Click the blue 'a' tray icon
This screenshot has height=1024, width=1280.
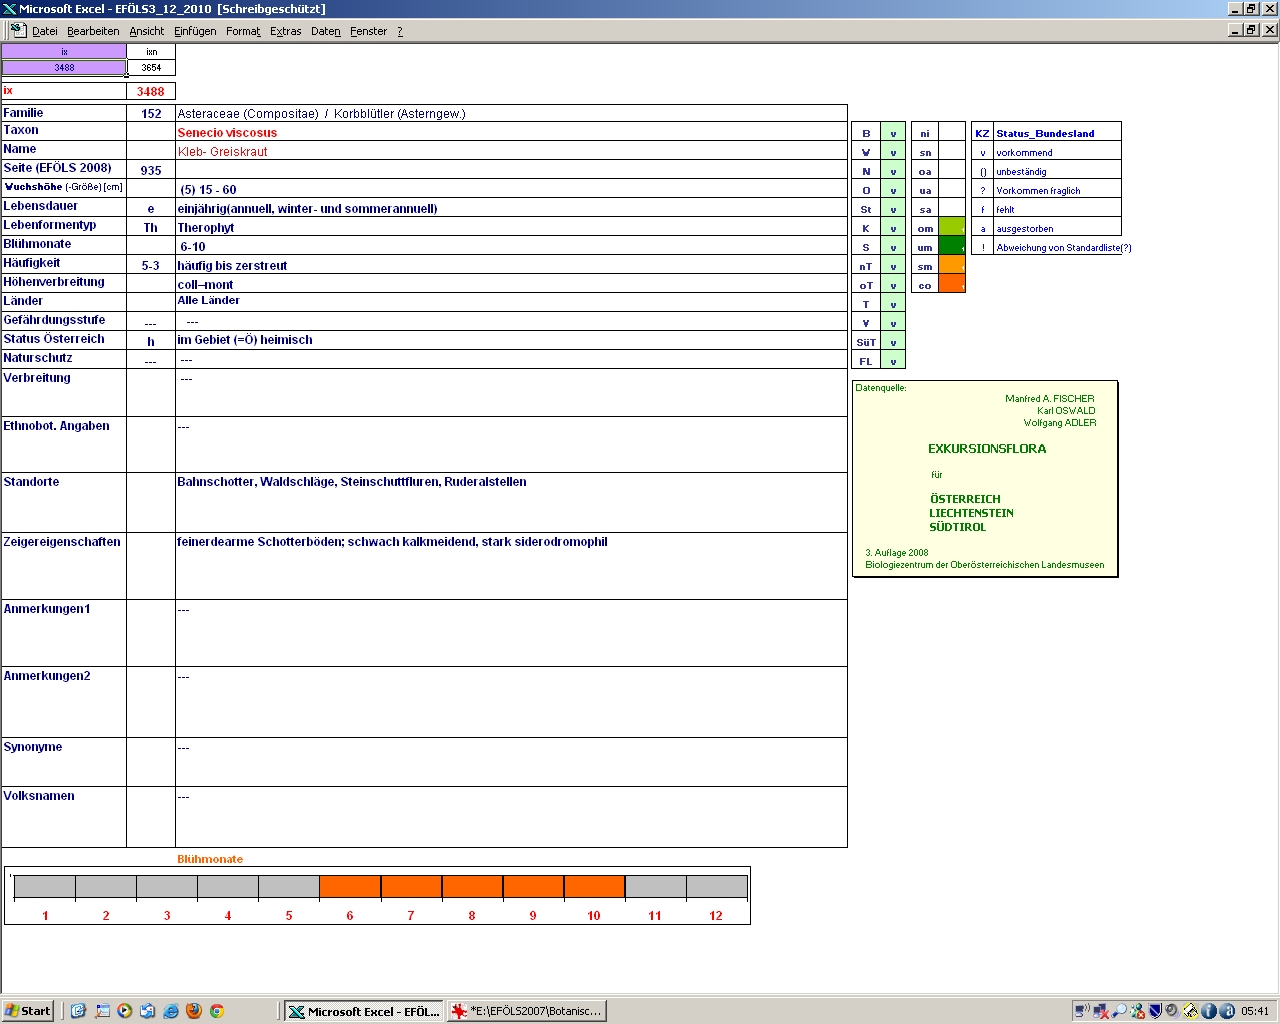1227,1011
